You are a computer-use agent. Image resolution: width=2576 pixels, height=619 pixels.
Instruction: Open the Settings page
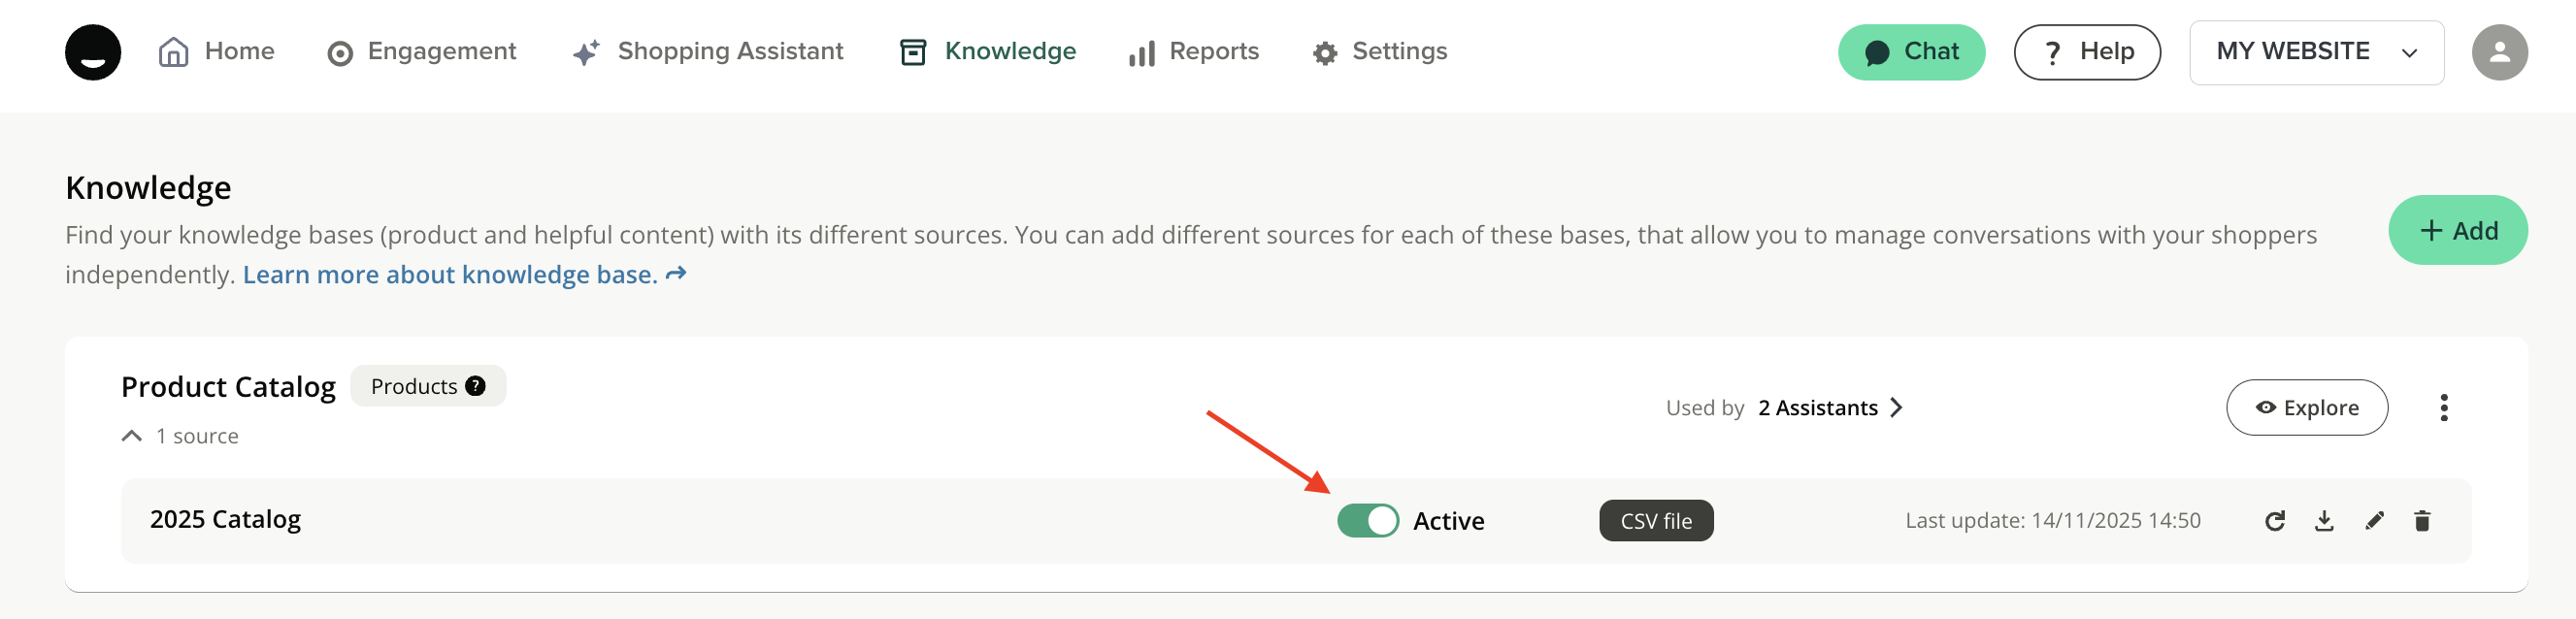[1380, 52]
